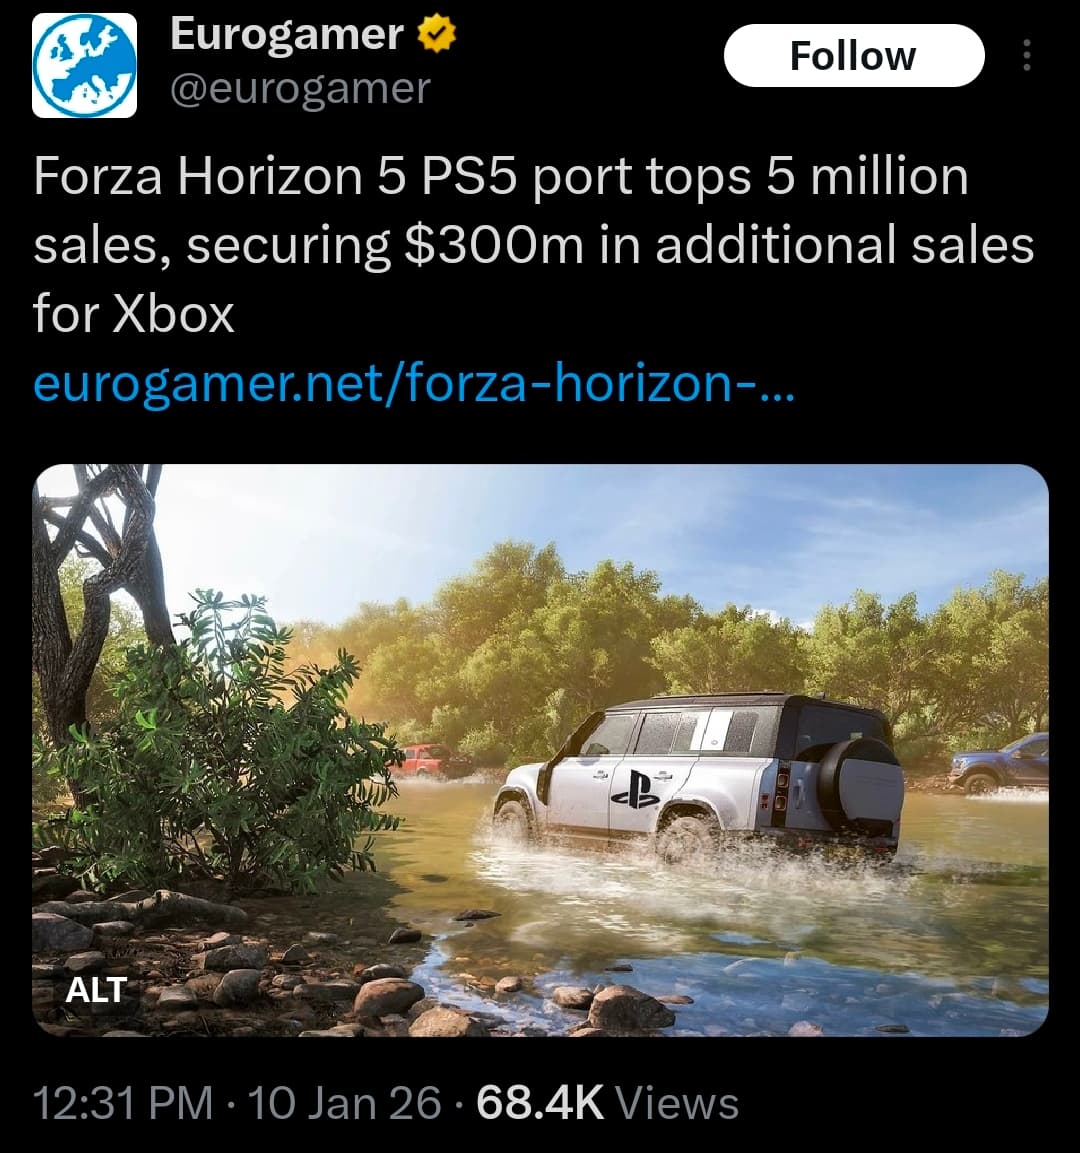Show the ALT image description badge
Image resolution: width=1080 pixels, height=1153 pixels.
96,990
